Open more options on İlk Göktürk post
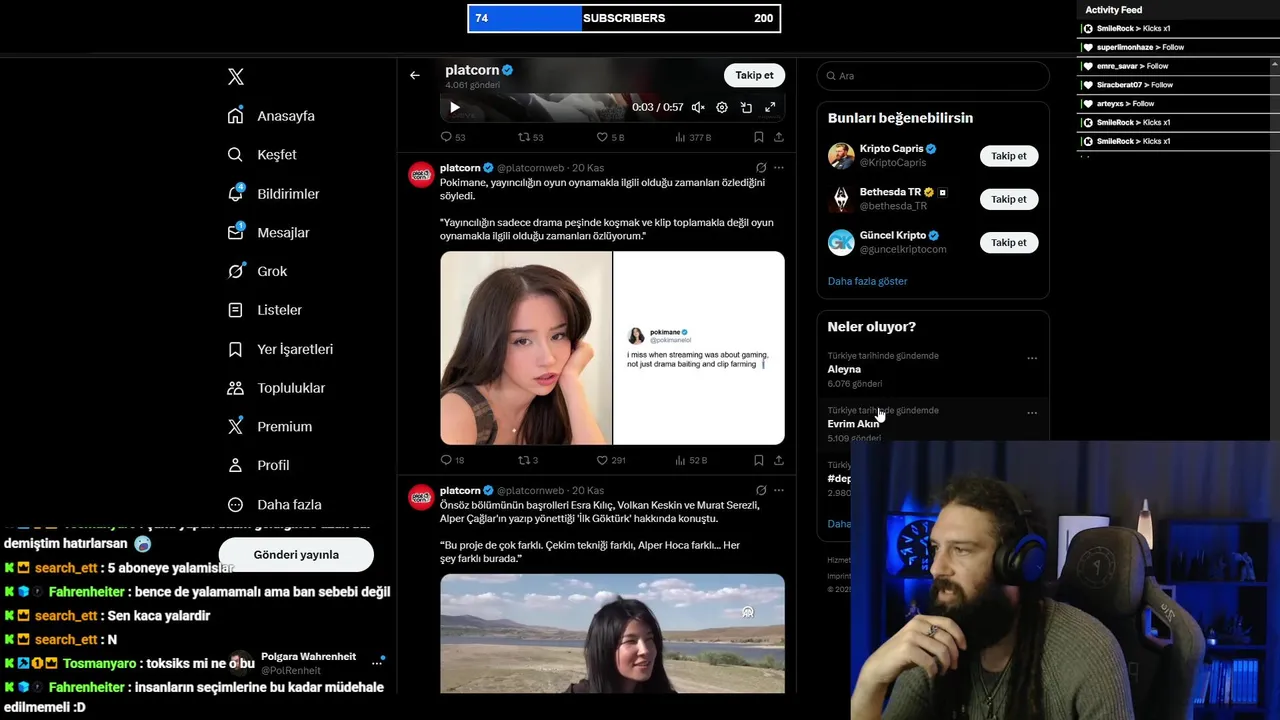Viewport: 1280px width, 720px height. point(779,491)
